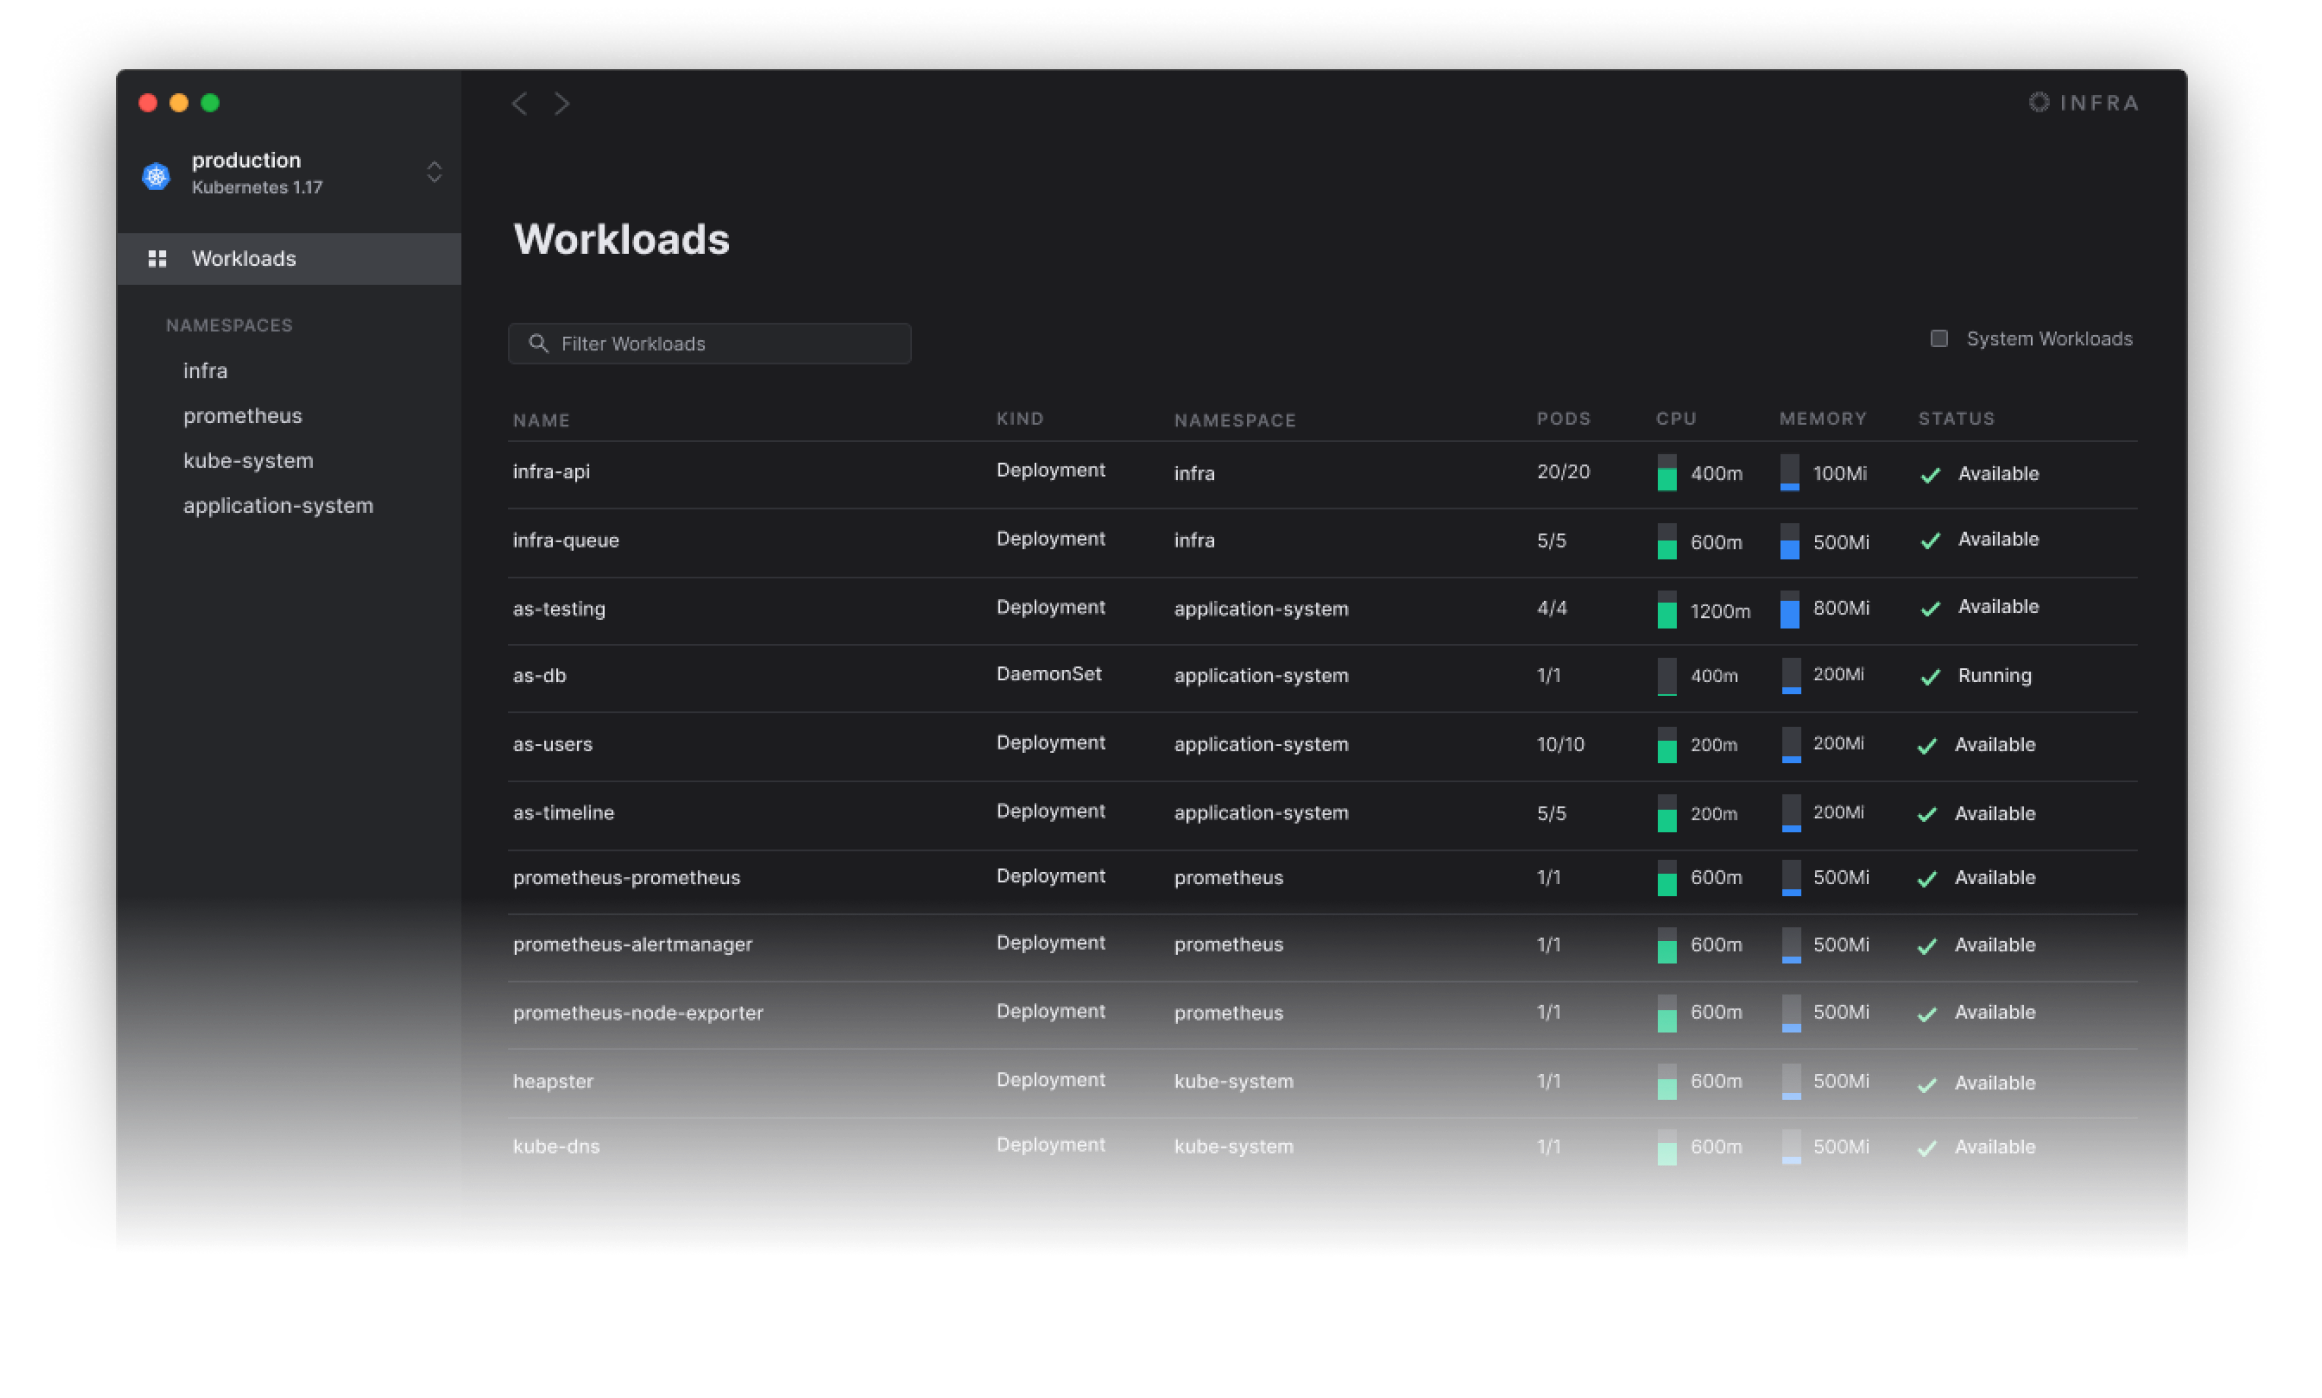Switch to the kube-system namespace
The image size is (2322, 1398).
tap(249, 460)
